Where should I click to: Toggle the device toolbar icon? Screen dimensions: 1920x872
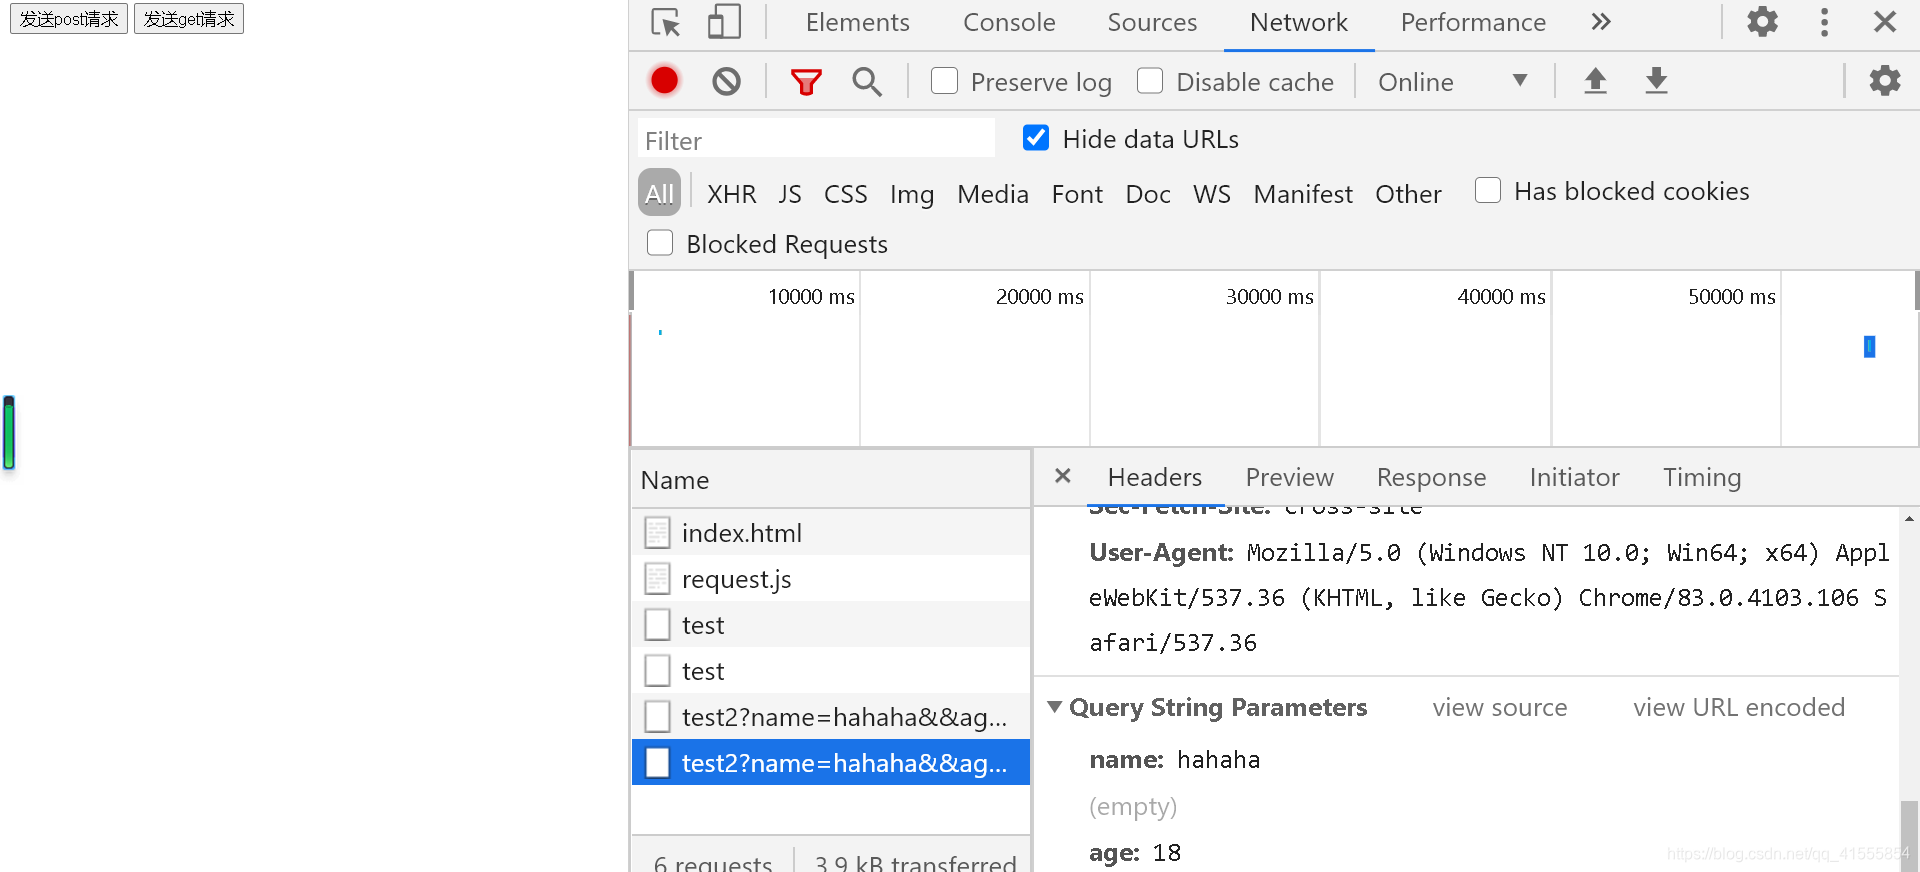click(724, 22)
